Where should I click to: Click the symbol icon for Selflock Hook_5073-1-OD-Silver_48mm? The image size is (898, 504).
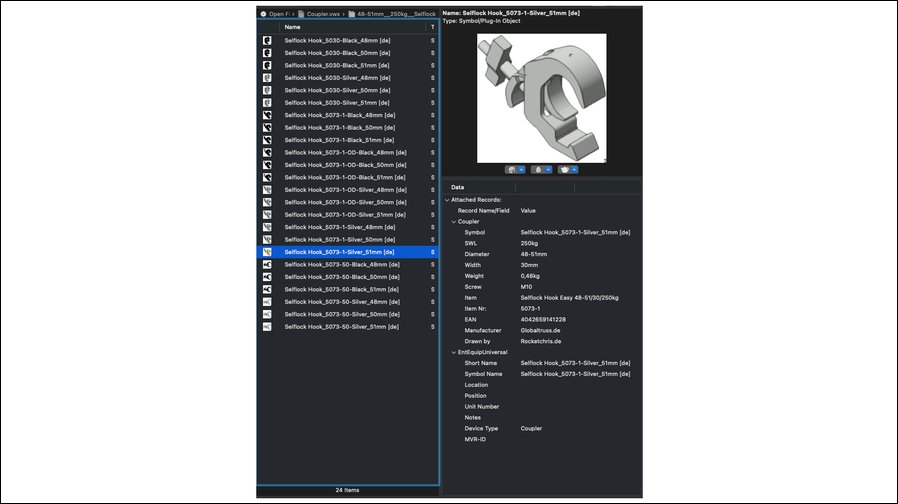click(x=267, y=190)
